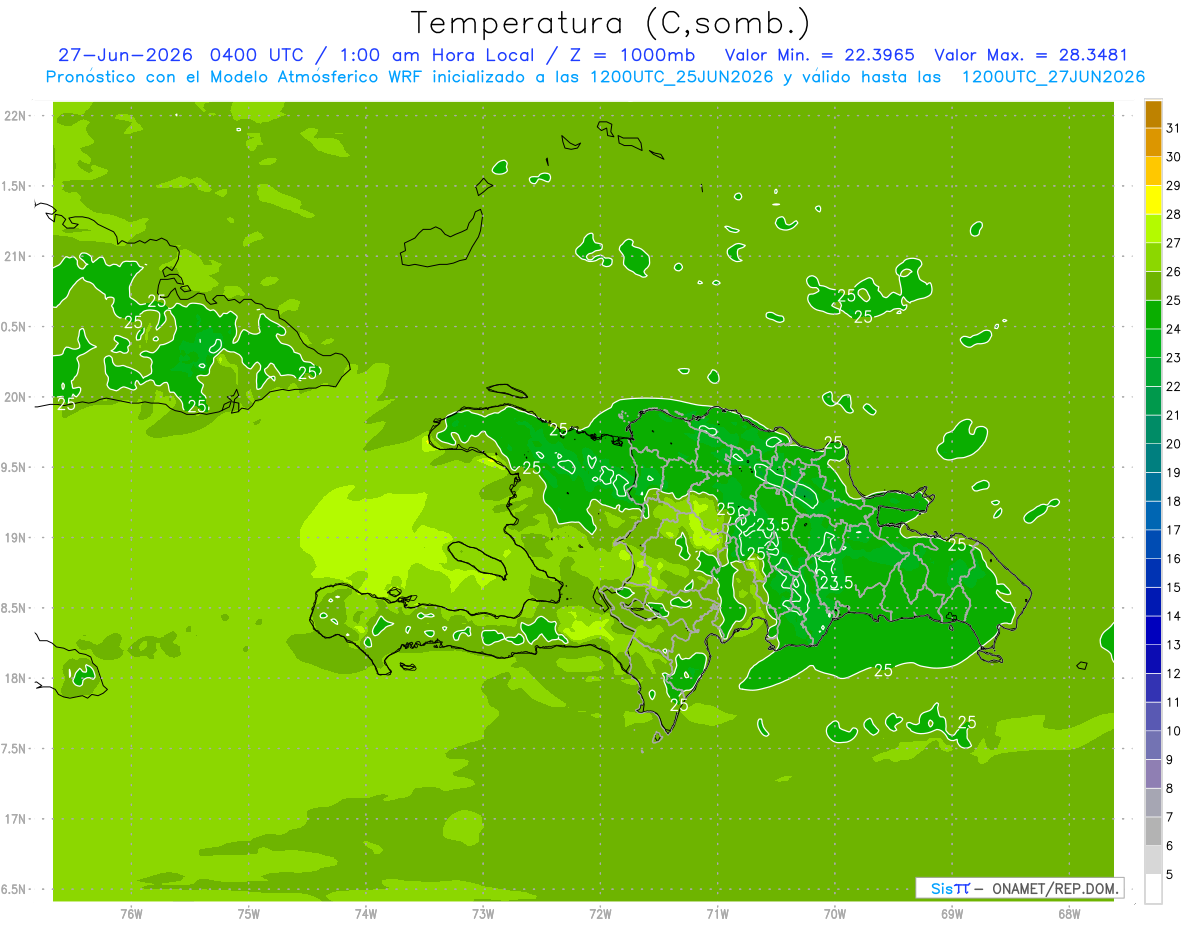Click the '72W' longitude label

pos(600,913)
